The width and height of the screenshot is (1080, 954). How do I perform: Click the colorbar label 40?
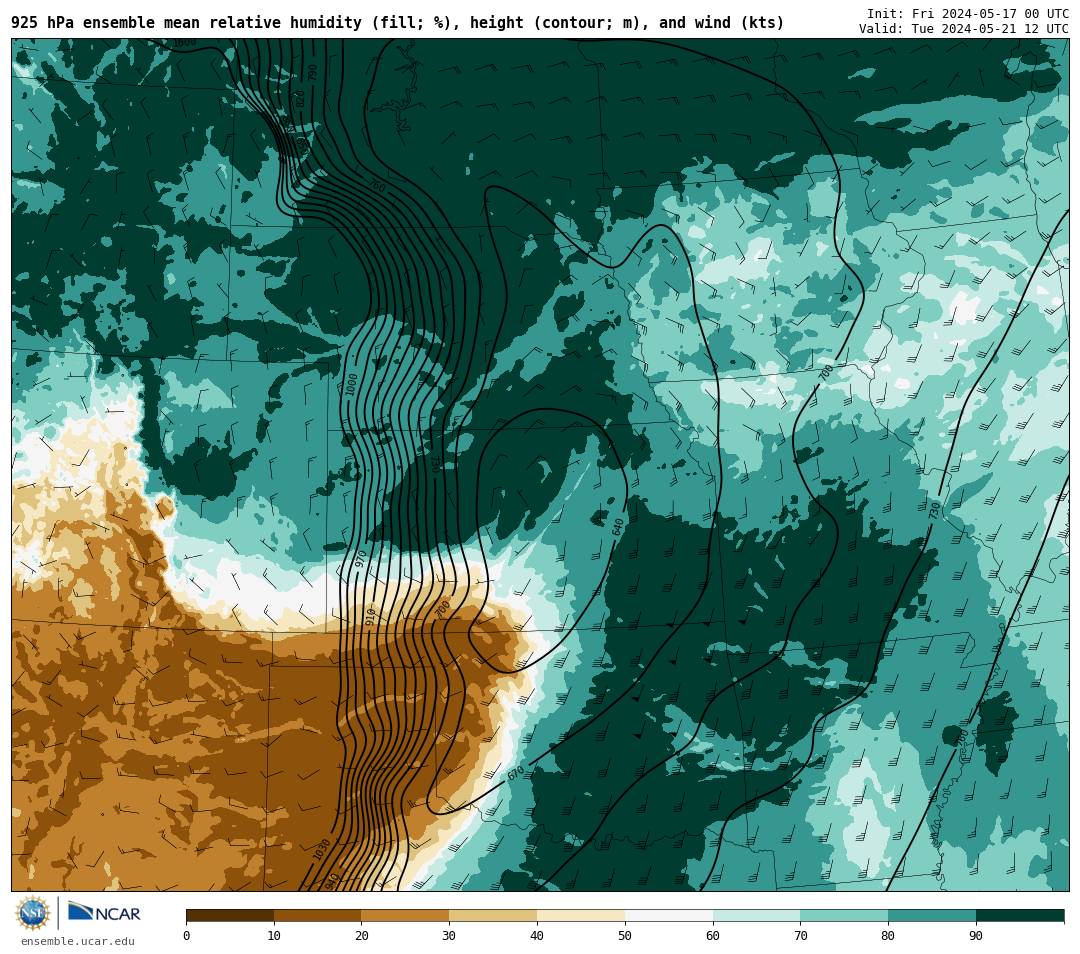537,935
